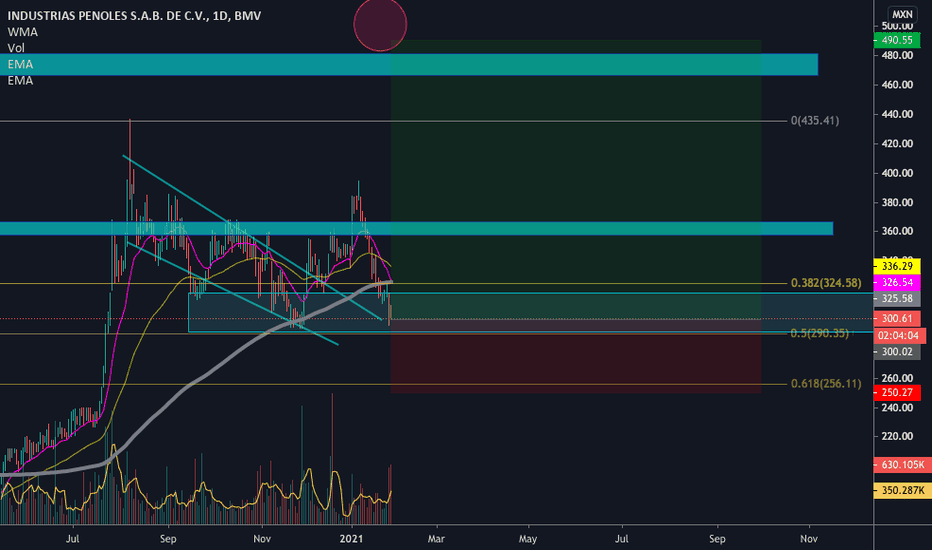The image size is (932, 550).
Task: Select the upper cyan resistance band near 480
Action: [409, 64]
